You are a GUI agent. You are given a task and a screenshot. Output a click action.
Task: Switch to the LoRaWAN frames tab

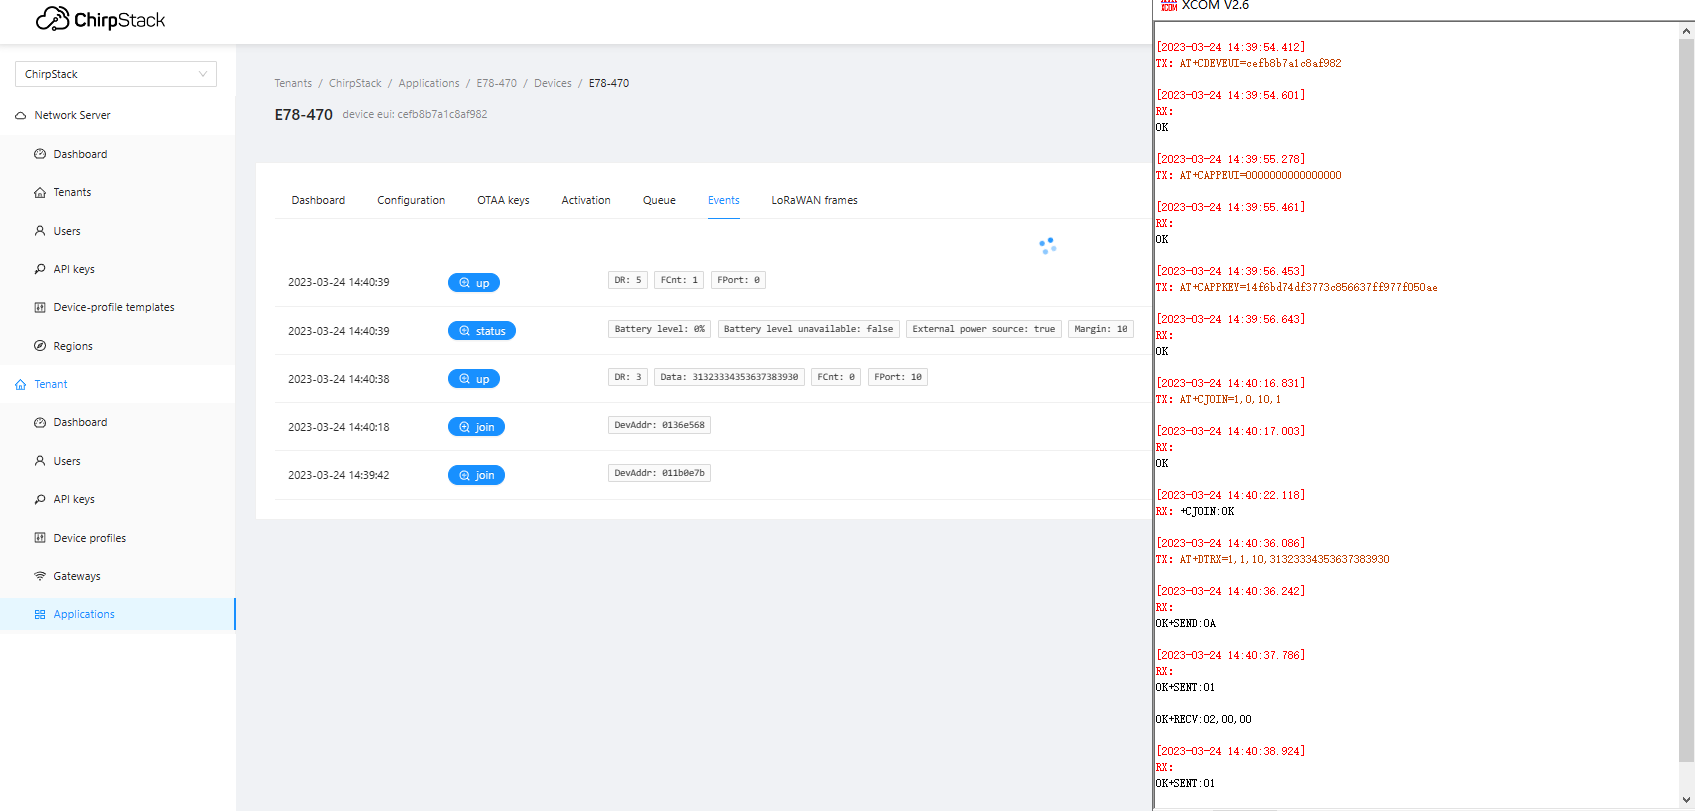point(814,200)
